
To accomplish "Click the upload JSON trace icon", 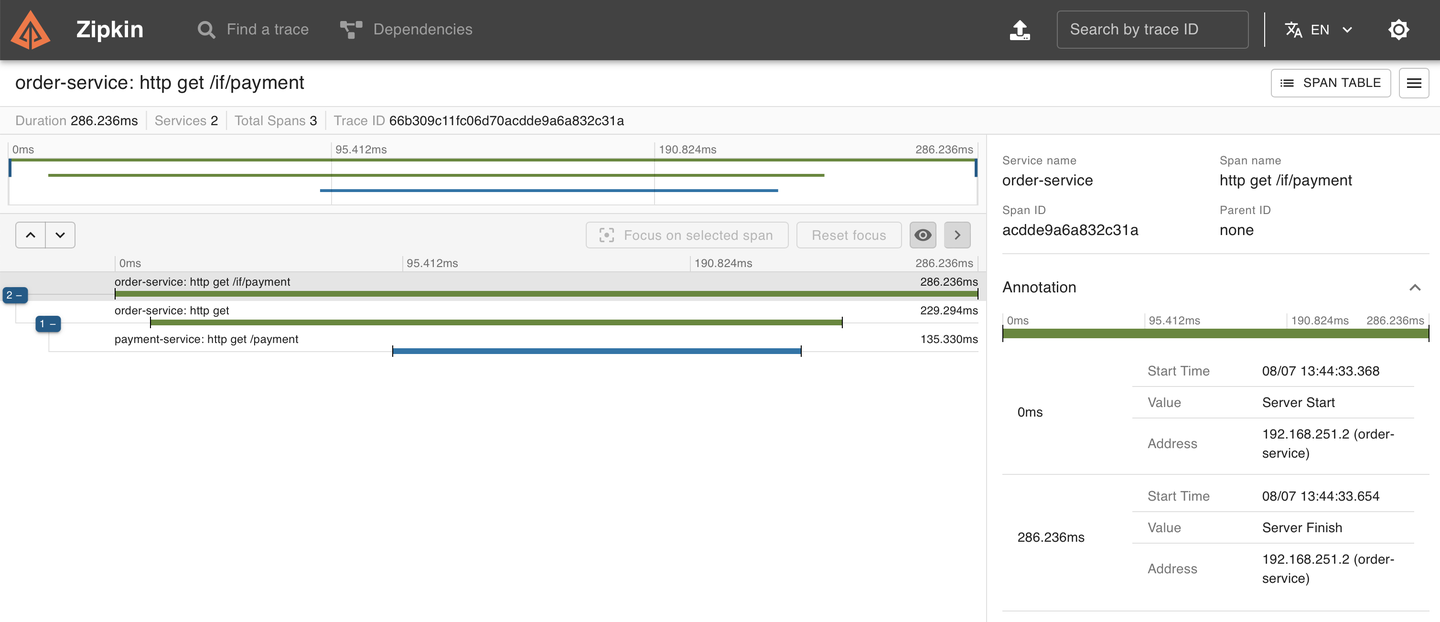I will click(1019, 30).
